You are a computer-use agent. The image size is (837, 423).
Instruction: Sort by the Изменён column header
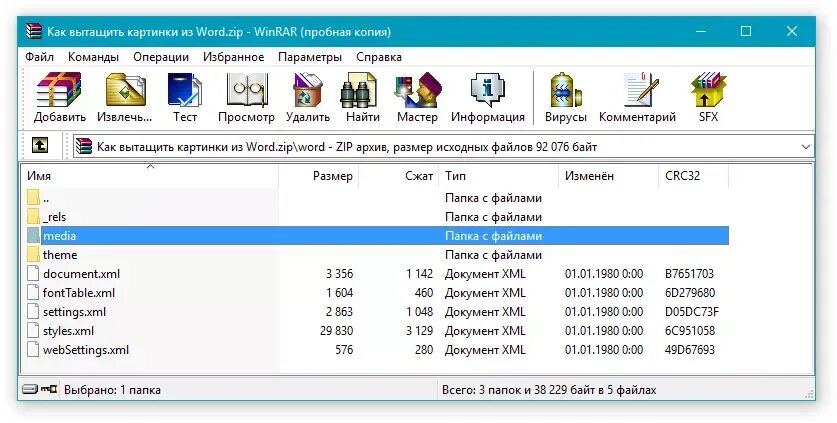tap(609, 176)
